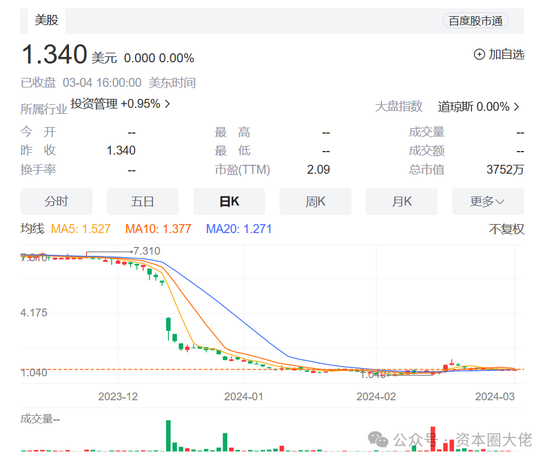Click the 均线 label

[x=32, y=229]
